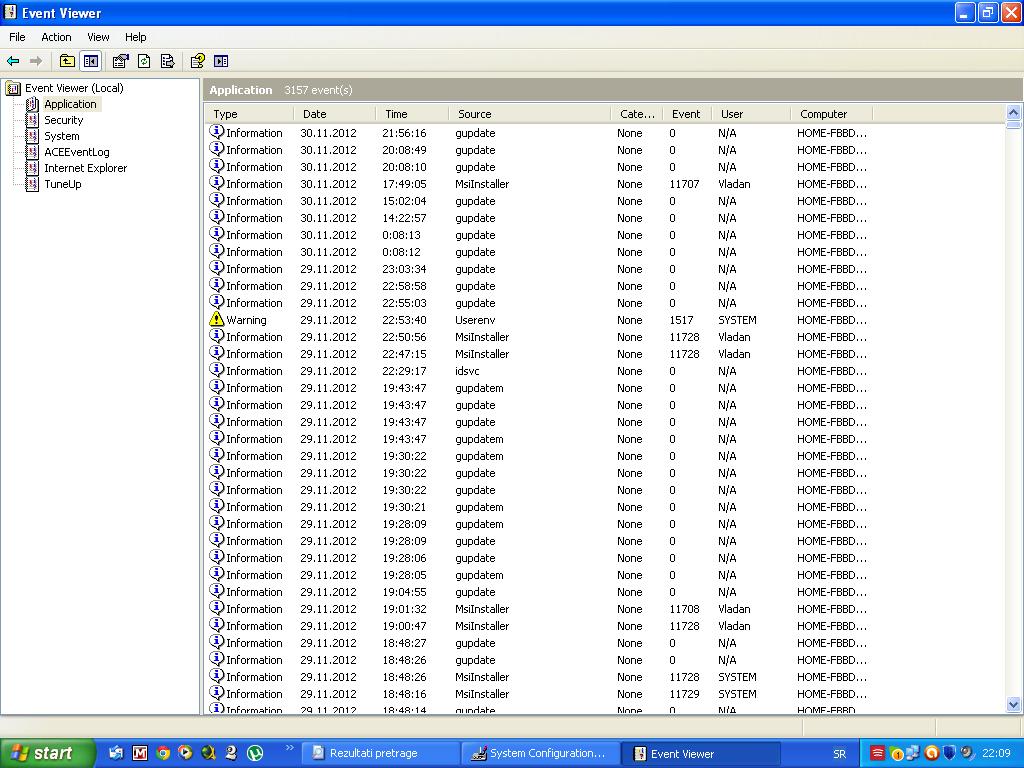Click the Back arrow in the toolbar

click(13, 61)
